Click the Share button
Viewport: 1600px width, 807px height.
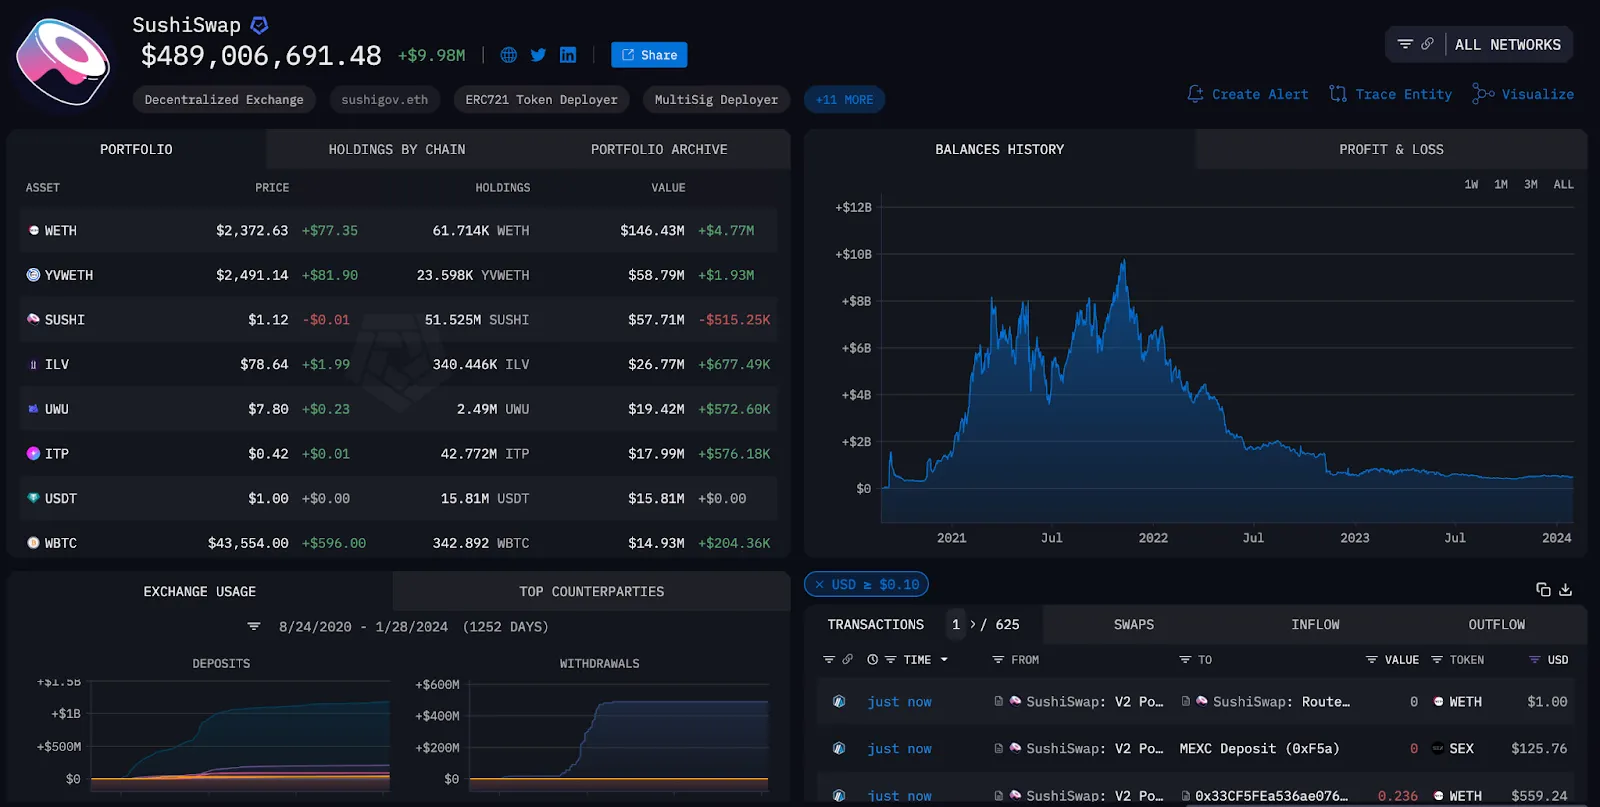click(x=649, y=55)
